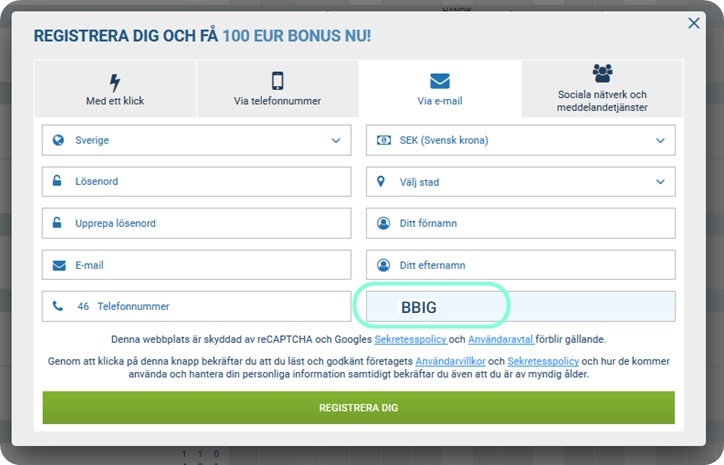The height and width of the screenshot is (465, 724).
Task: Click the map pin icon beside Välj stad
Action: (380, 181)
